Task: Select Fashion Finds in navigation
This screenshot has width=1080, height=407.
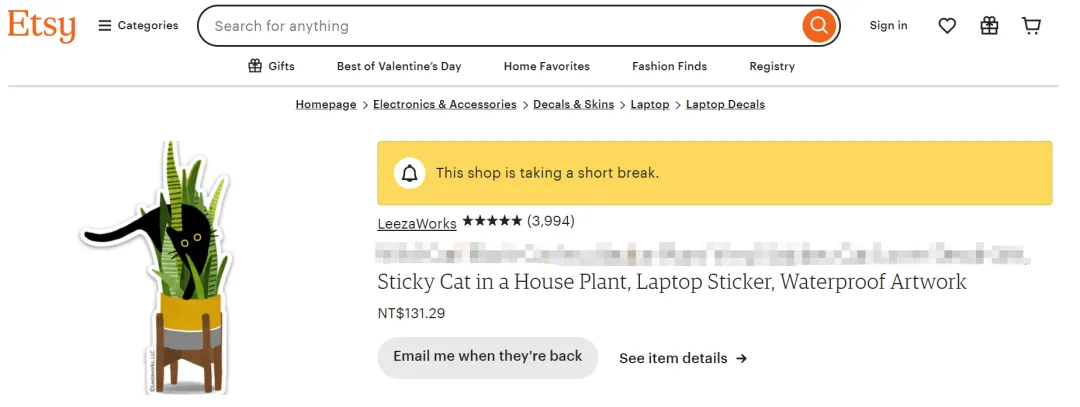Action: click(x=669, y=66)
